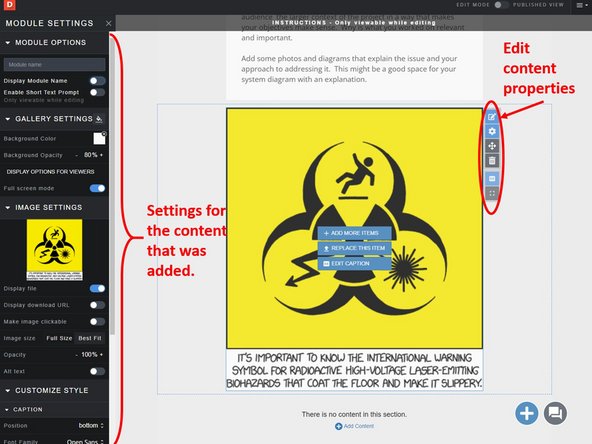This screenshot has width=592, height=444.
Task: Click the plus icon next to Add Content
Action: (338, 426)
